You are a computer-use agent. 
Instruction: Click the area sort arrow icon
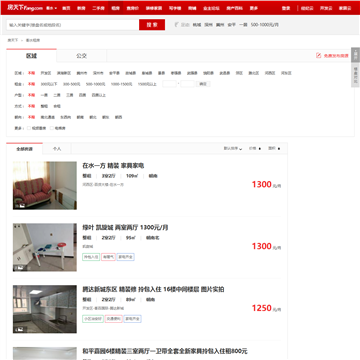279,149
